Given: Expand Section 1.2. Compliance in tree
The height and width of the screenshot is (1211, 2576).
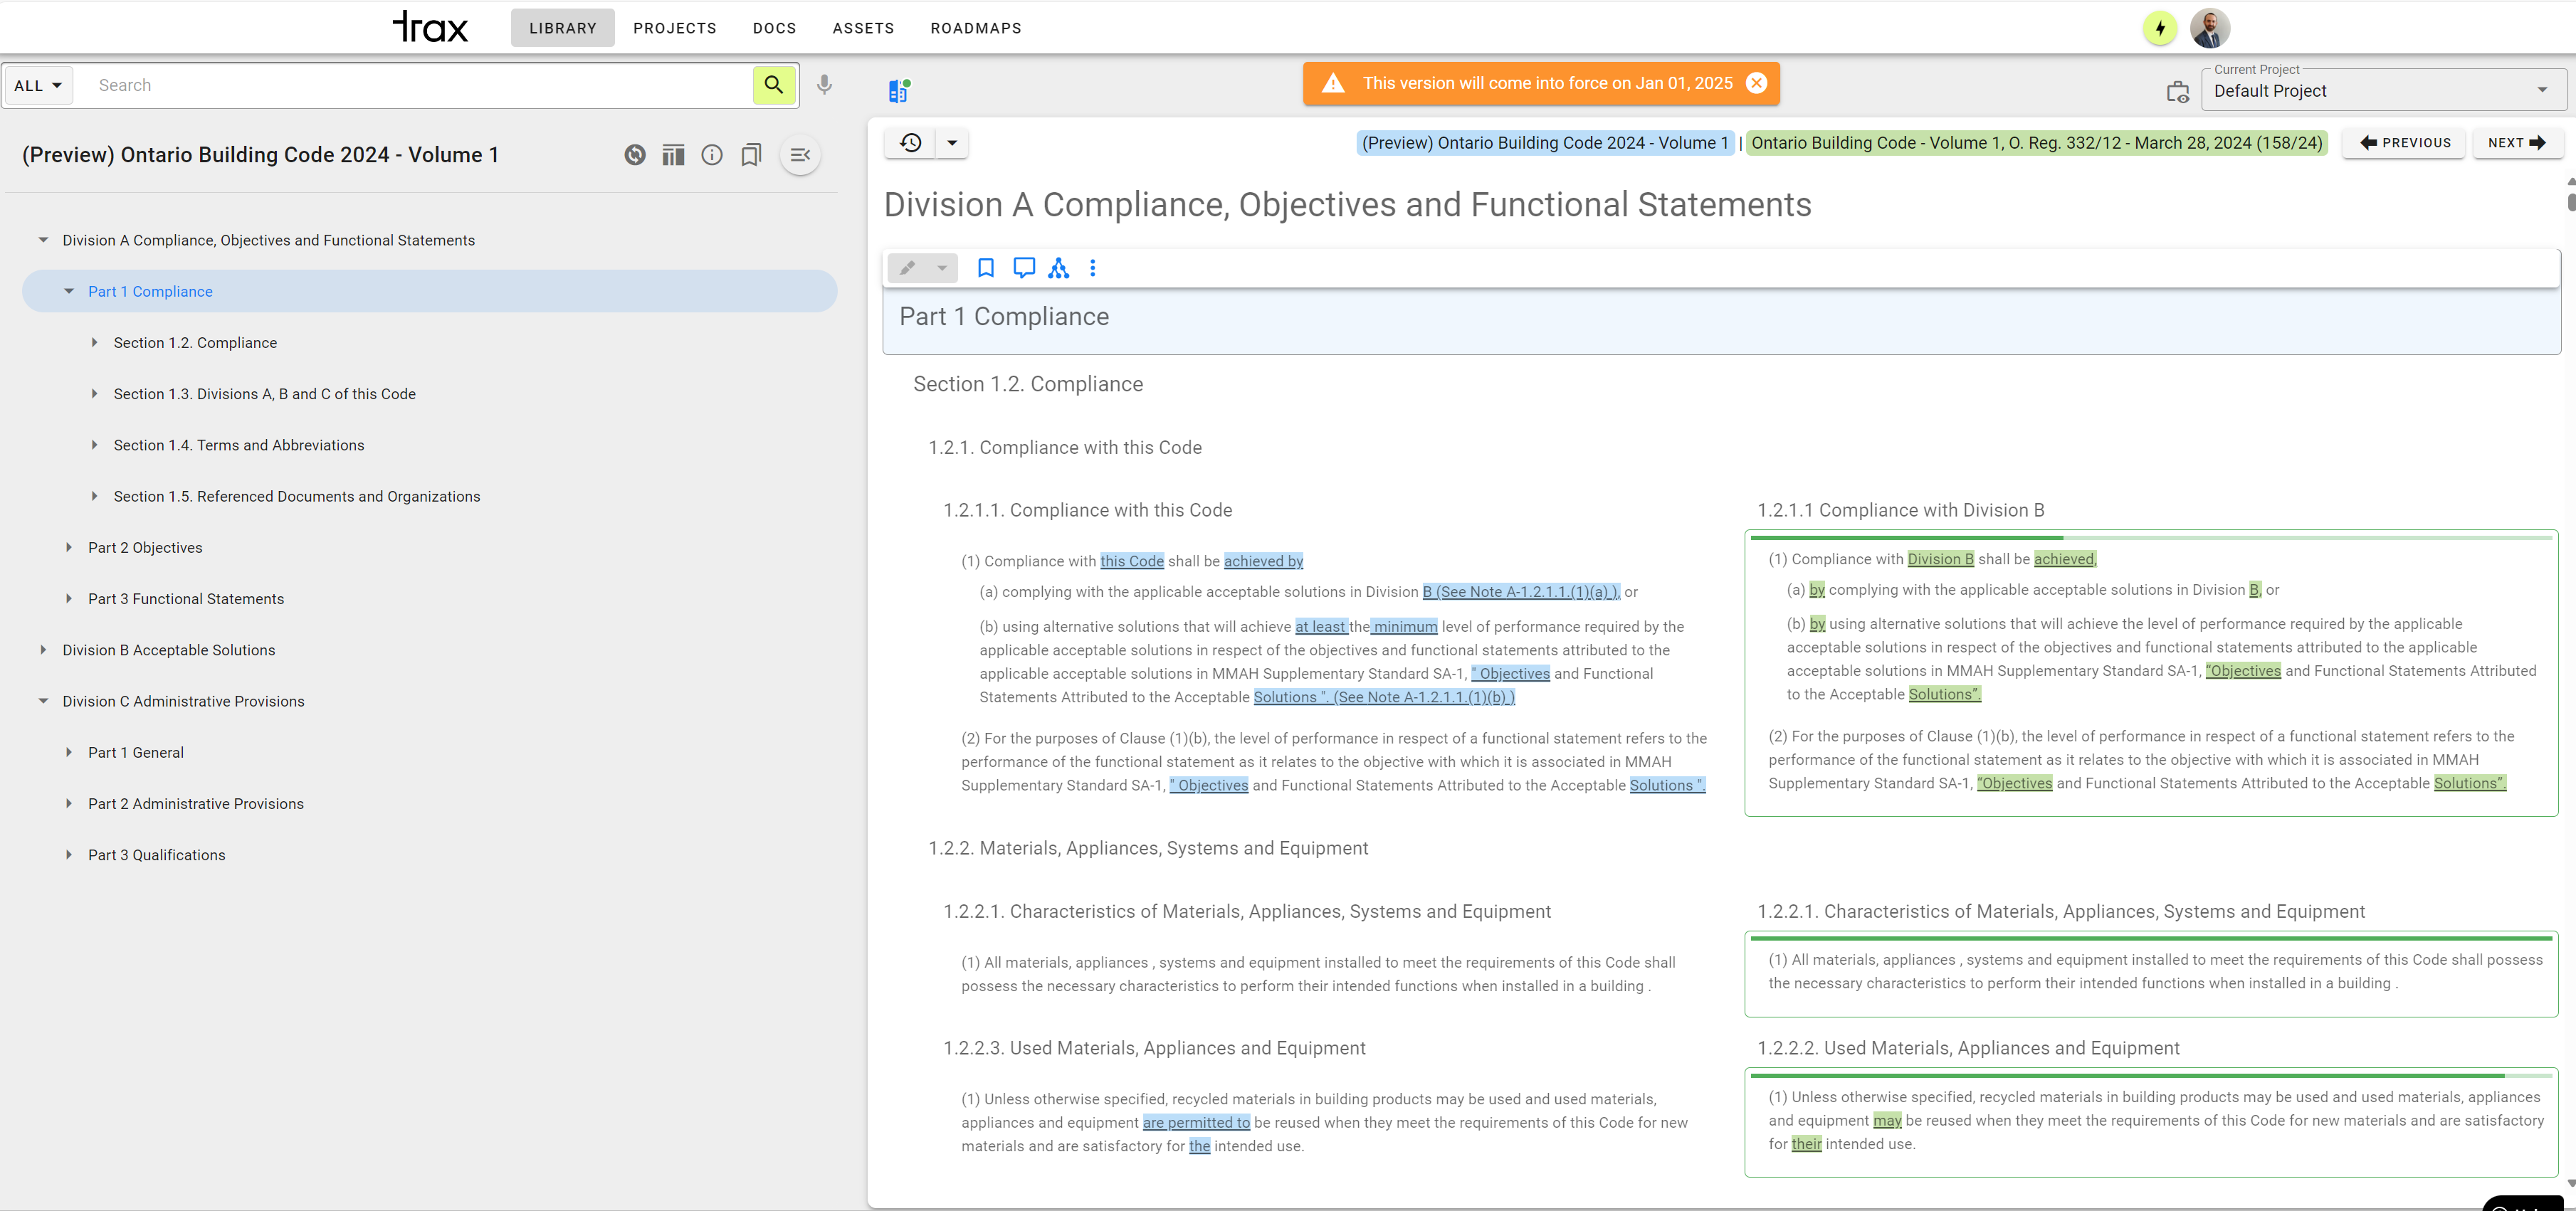Looking at the screenshot, I should coord(94,342).
